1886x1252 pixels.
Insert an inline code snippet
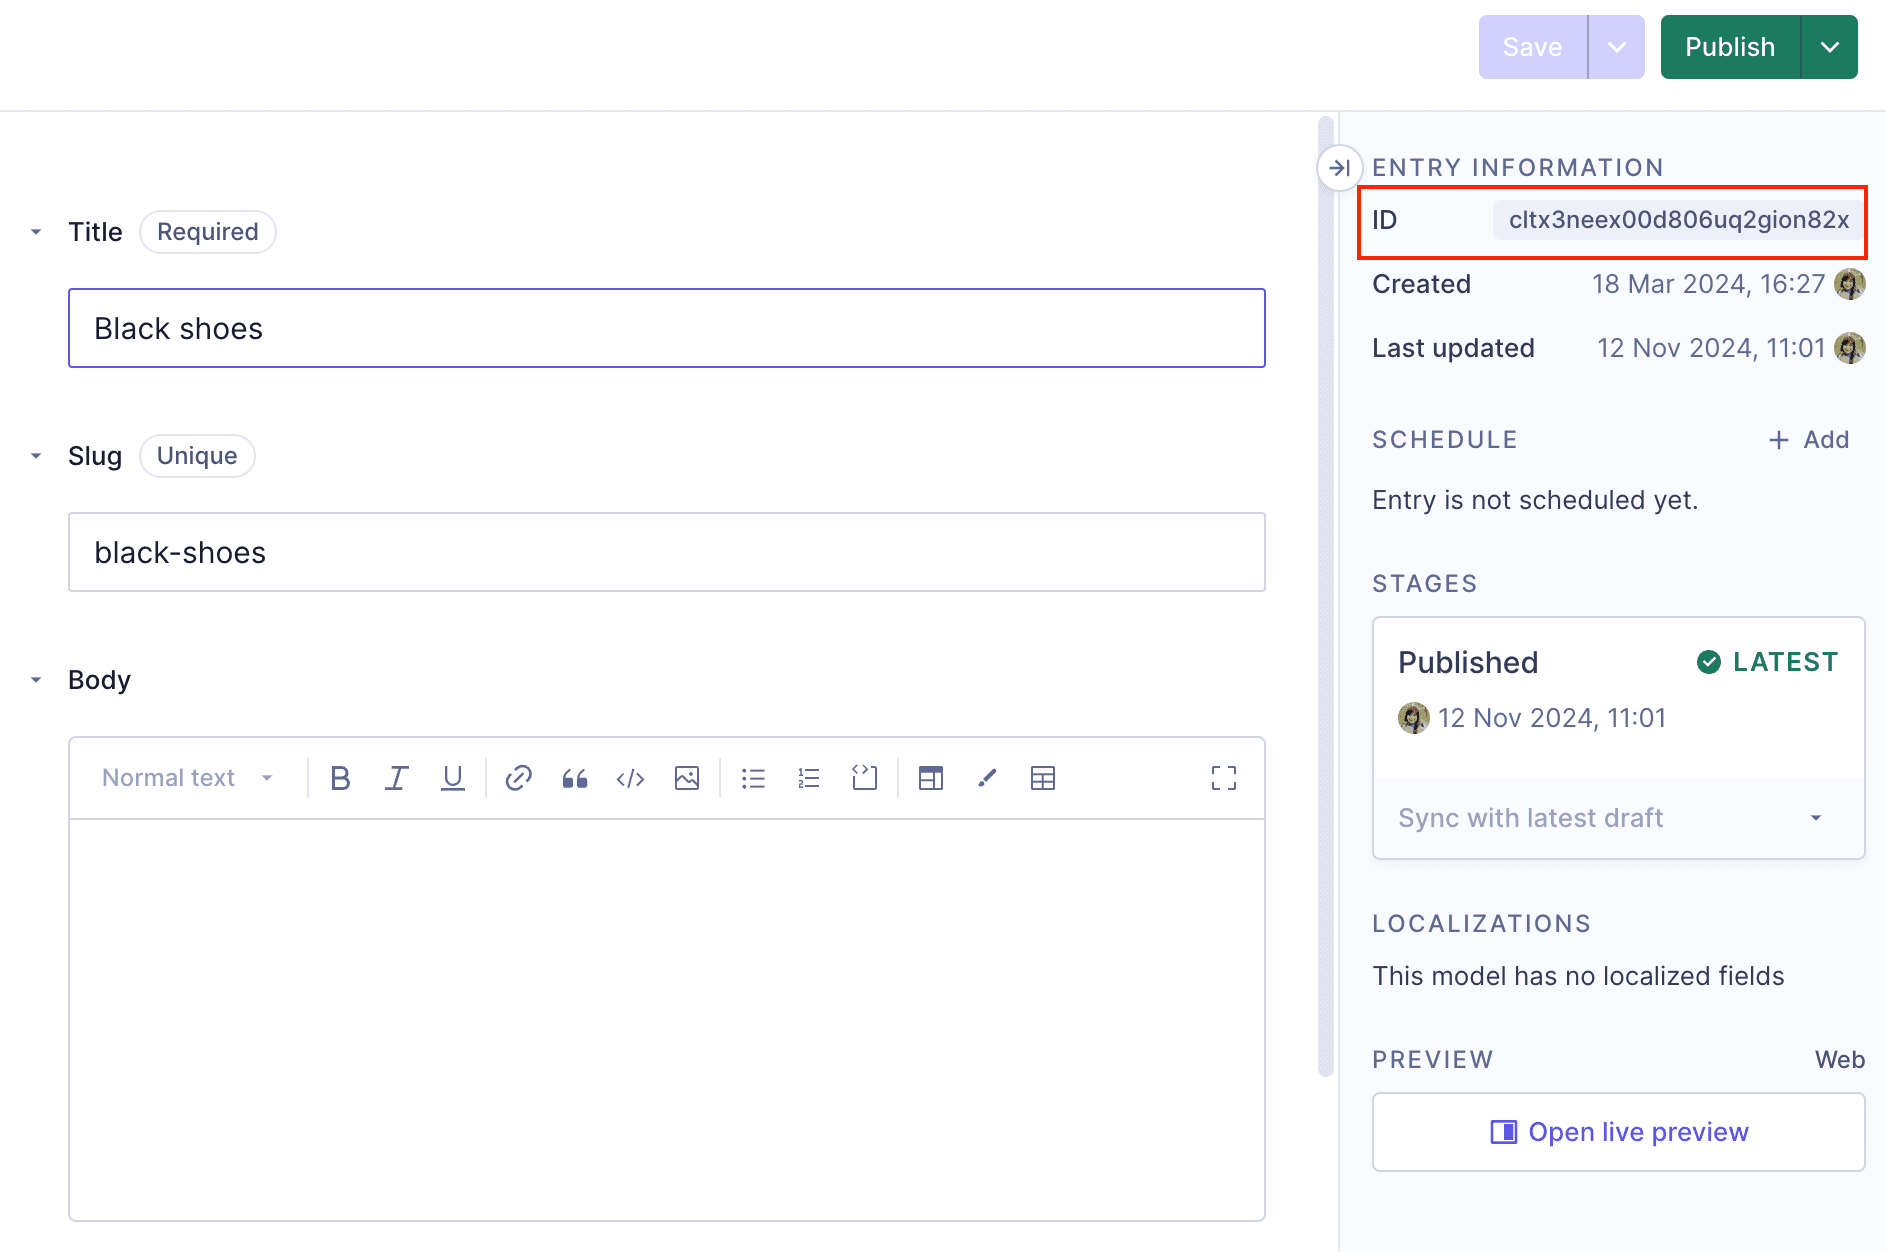(x=629, y=777)
